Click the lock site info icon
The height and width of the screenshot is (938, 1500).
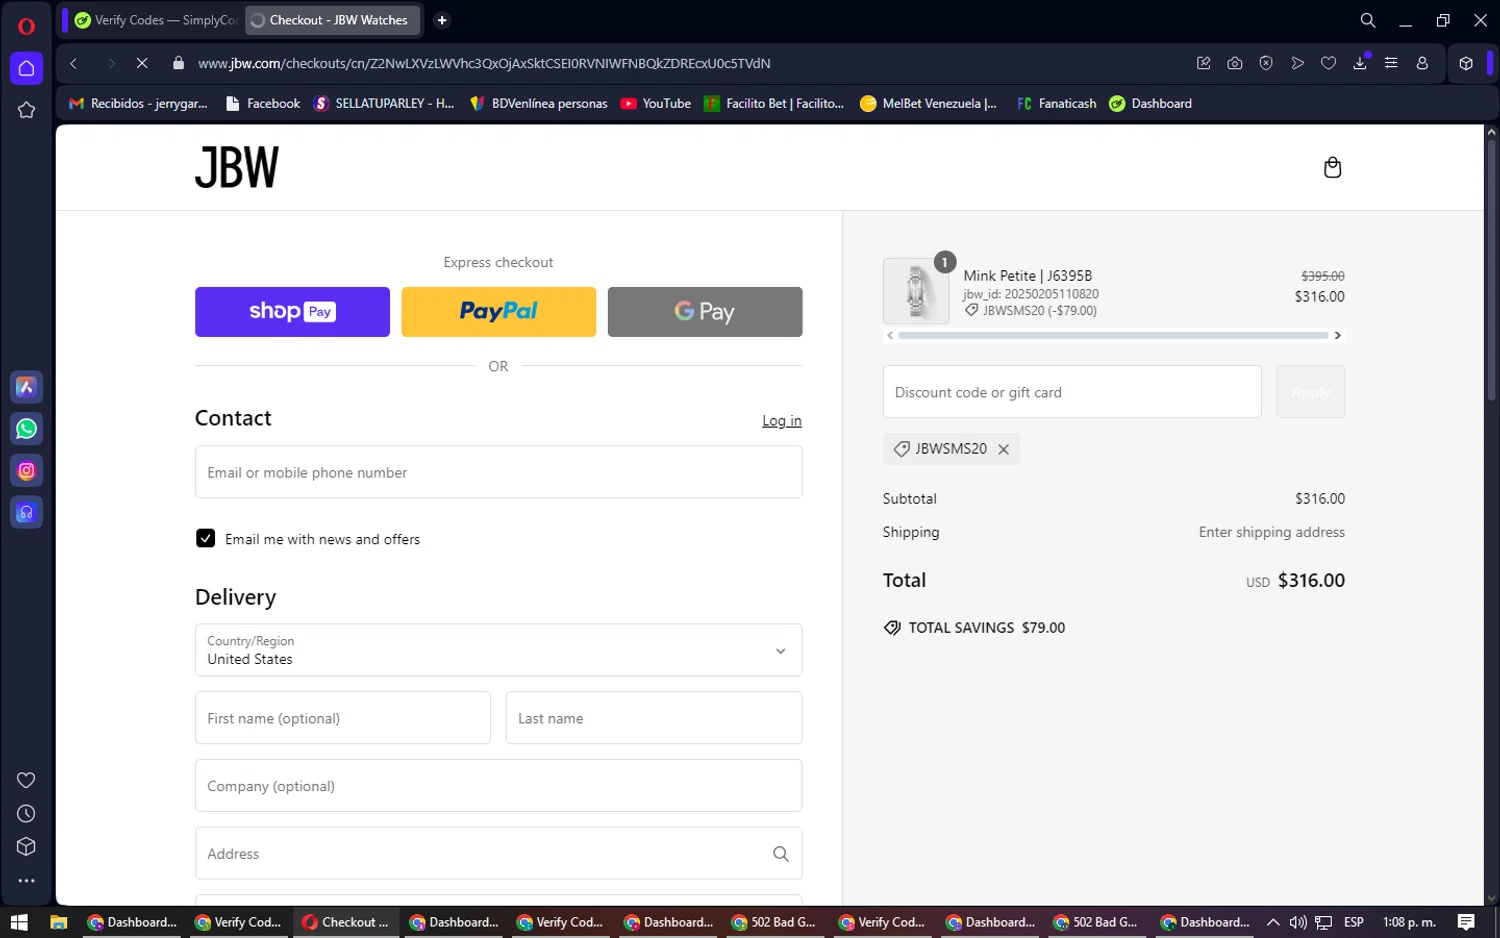click(x=179, y=63)
